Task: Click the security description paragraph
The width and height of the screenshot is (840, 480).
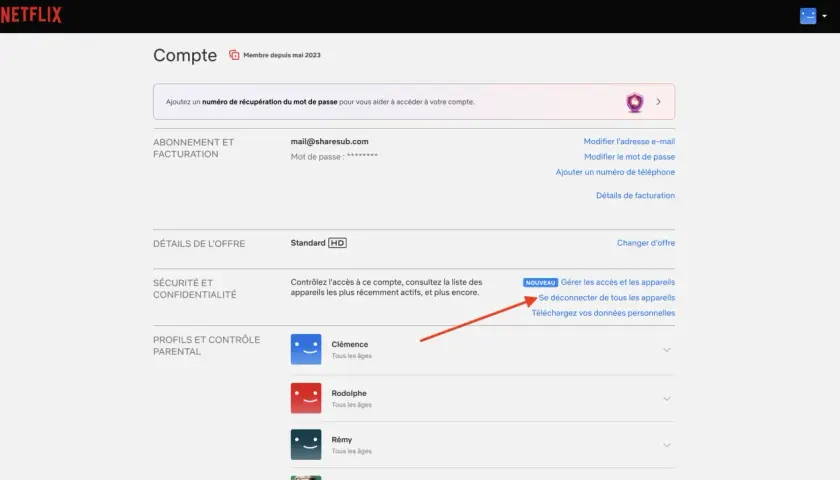Action: 386,287
